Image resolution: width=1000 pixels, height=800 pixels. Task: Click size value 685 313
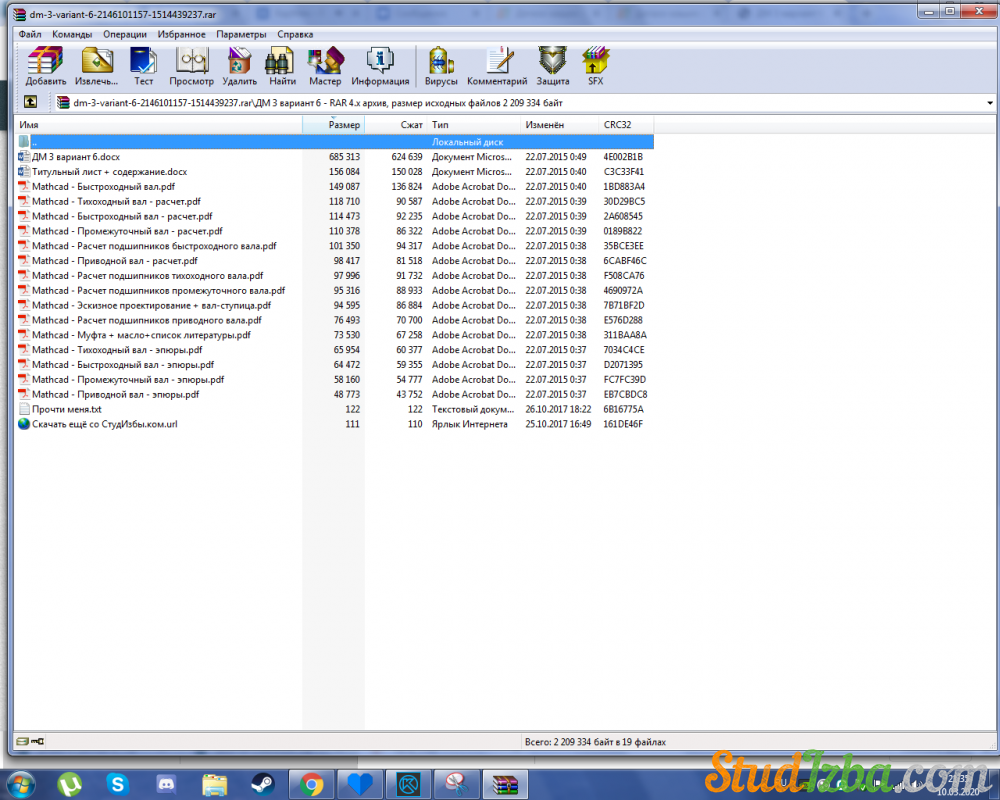(x=344, y=157)
